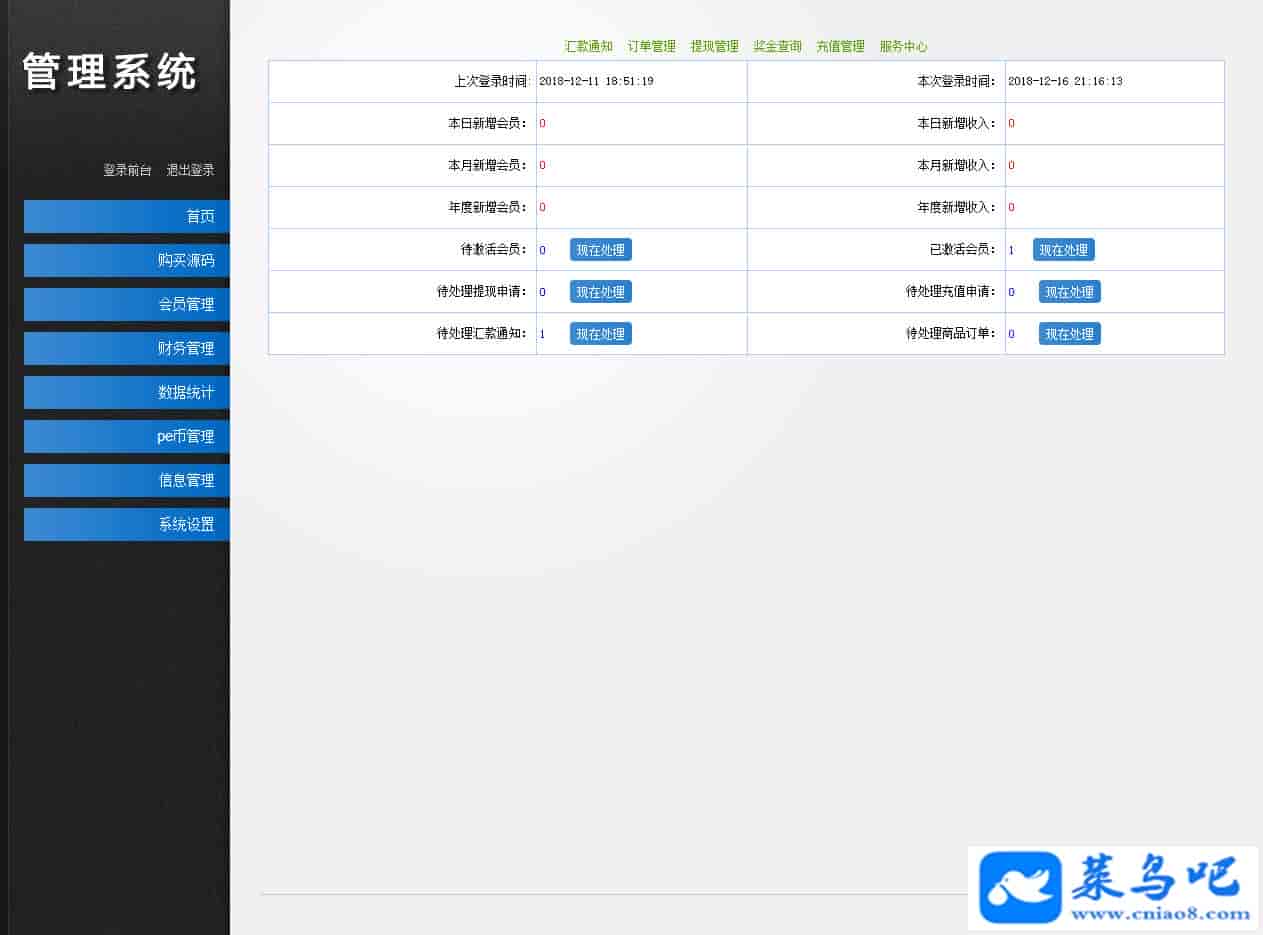Click 现在处理 for 待处理商品订单

pos(1070,334)
